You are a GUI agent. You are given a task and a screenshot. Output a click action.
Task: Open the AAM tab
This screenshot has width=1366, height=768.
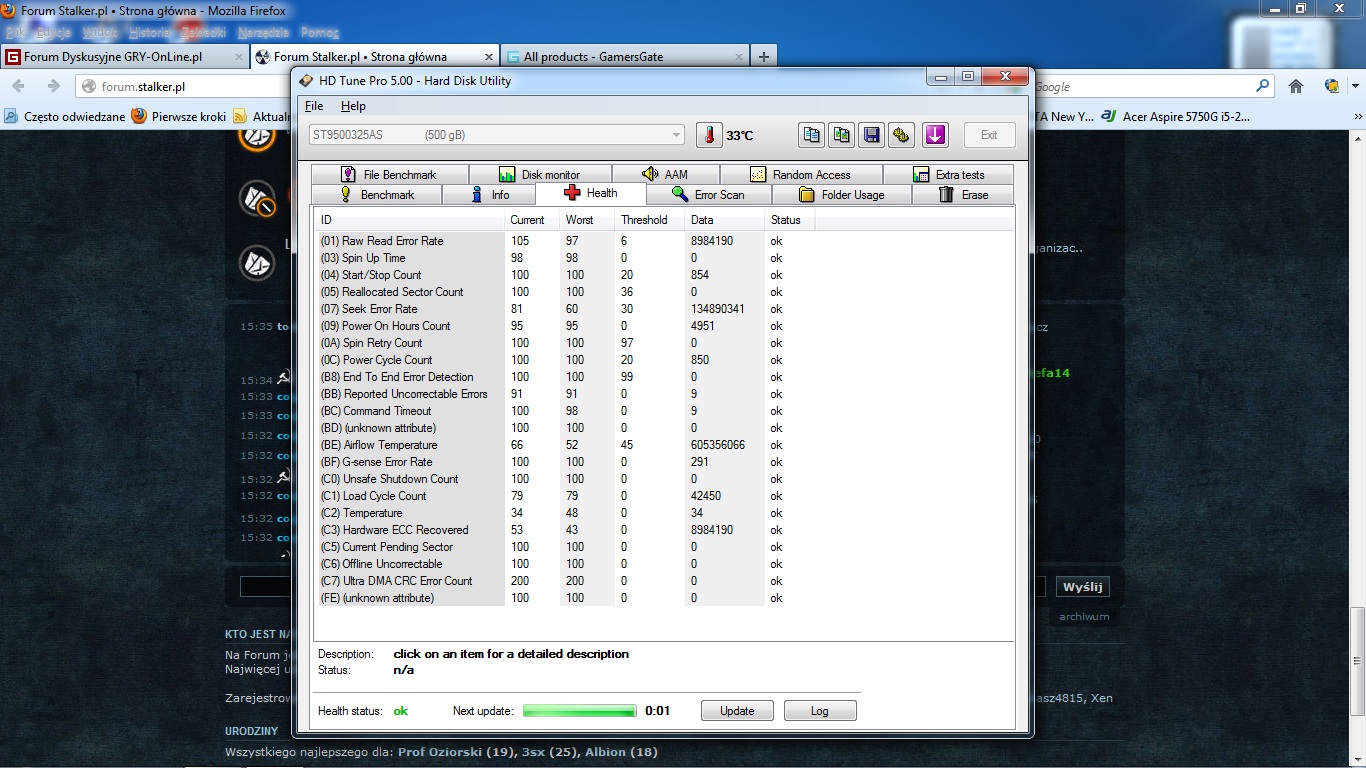coord(666,174)
